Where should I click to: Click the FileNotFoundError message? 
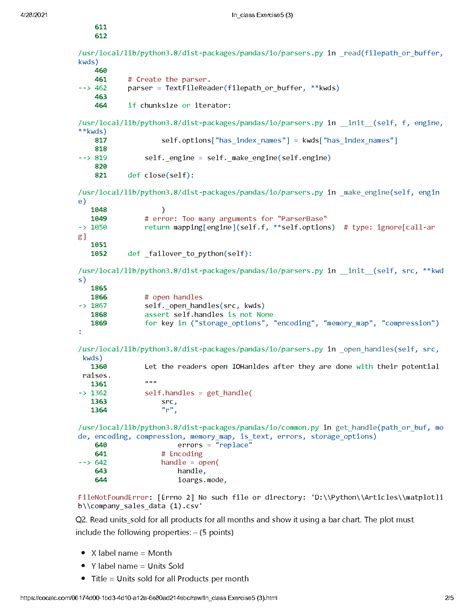click(x=260, y=502)
